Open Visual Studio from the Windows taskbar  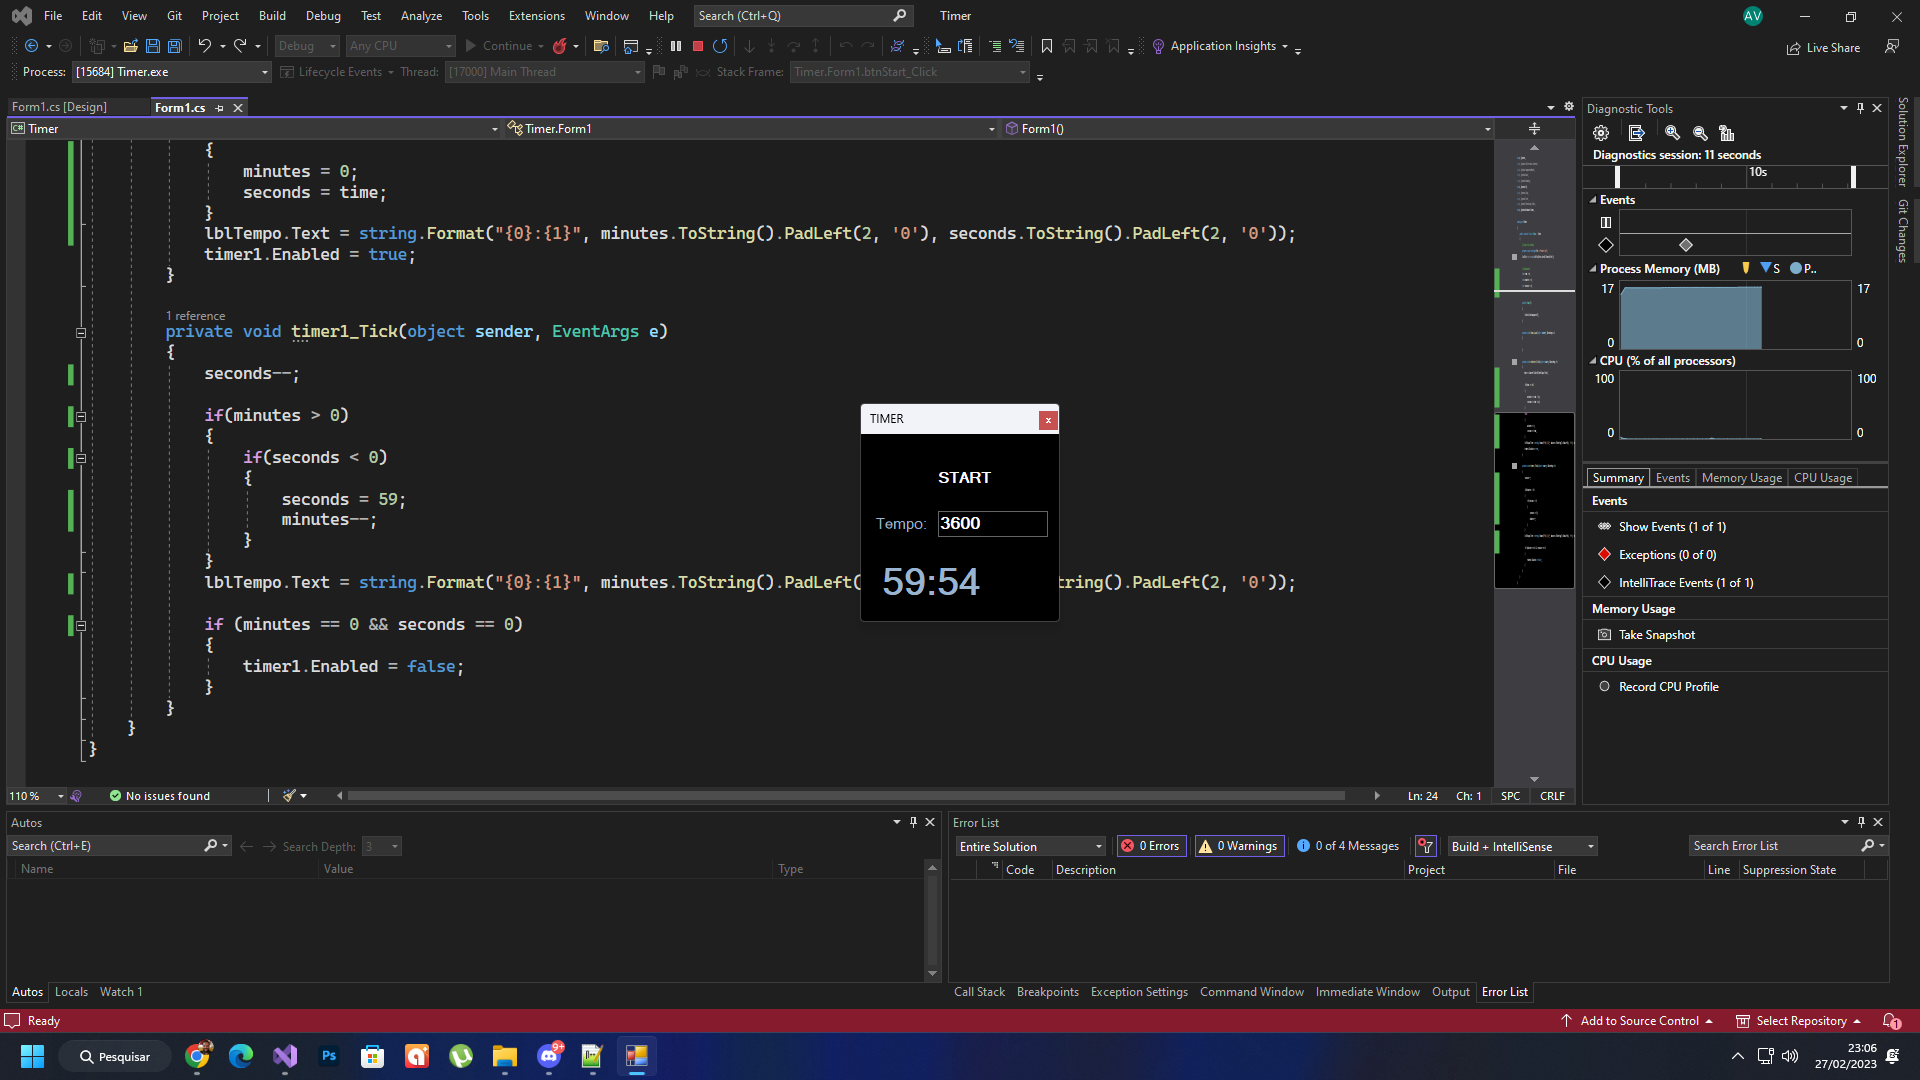285,1056
